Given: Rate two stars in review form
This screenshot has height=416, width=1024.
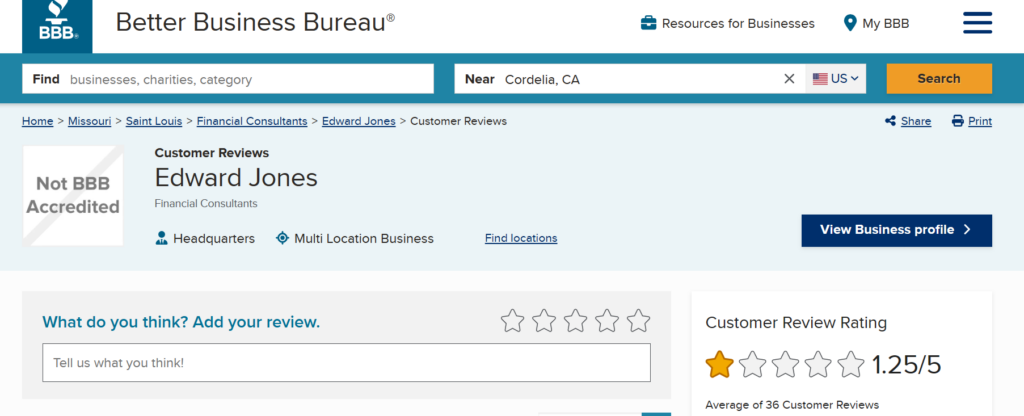Looking at the screenshot, I should (544, 321).
